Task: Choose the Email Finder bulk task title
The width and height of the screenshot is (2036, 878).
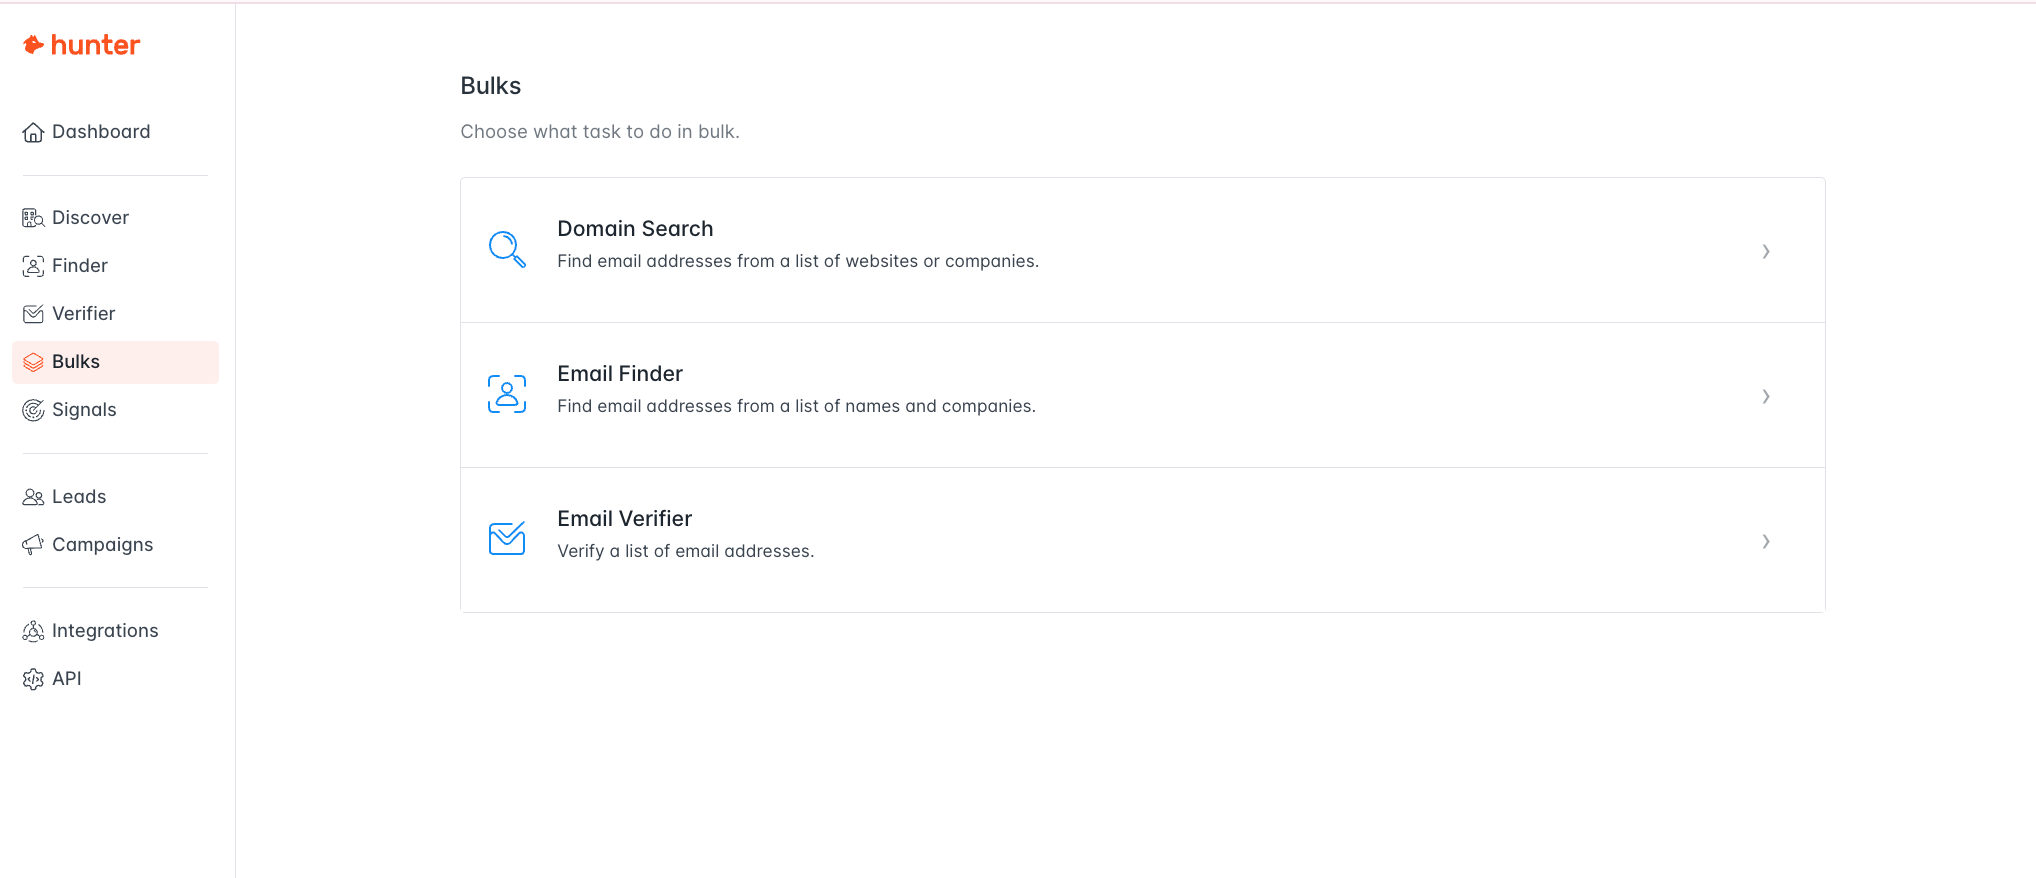Action: click(620, 374)
